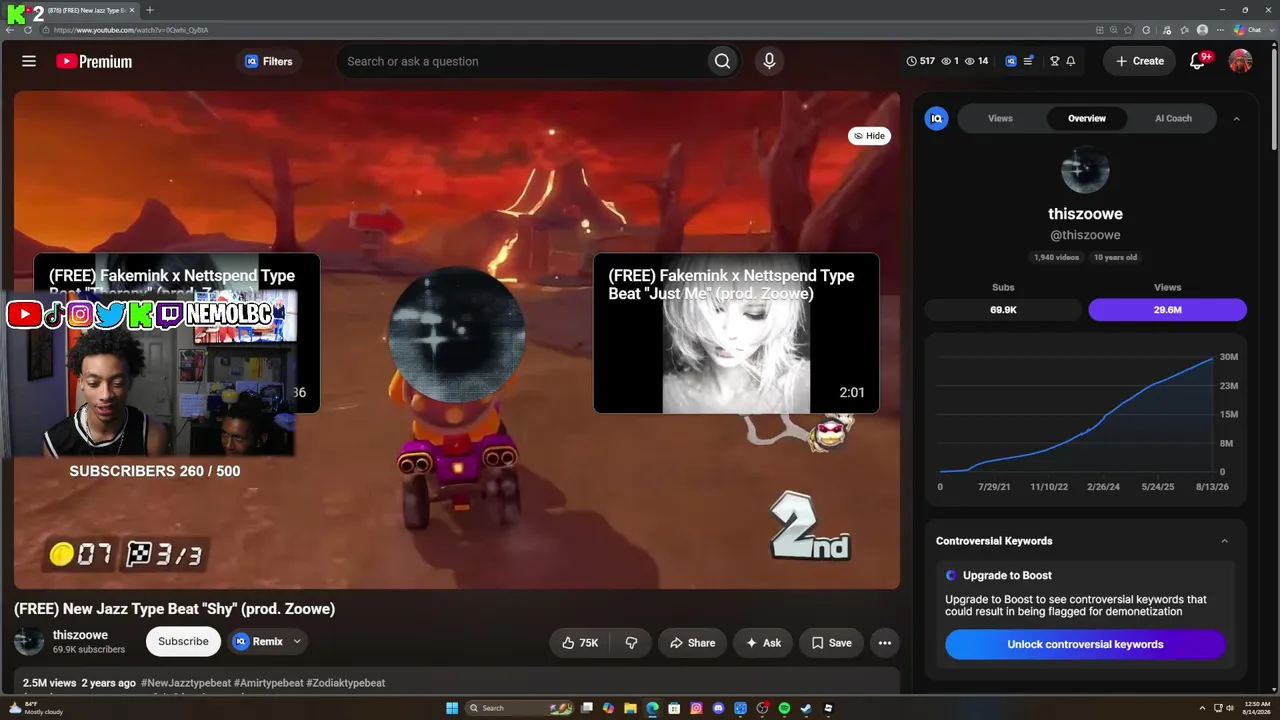The width and height of the screenshot is (1280, 720).
Task: Click the taskbar Search box
Action: pos(520,708)
